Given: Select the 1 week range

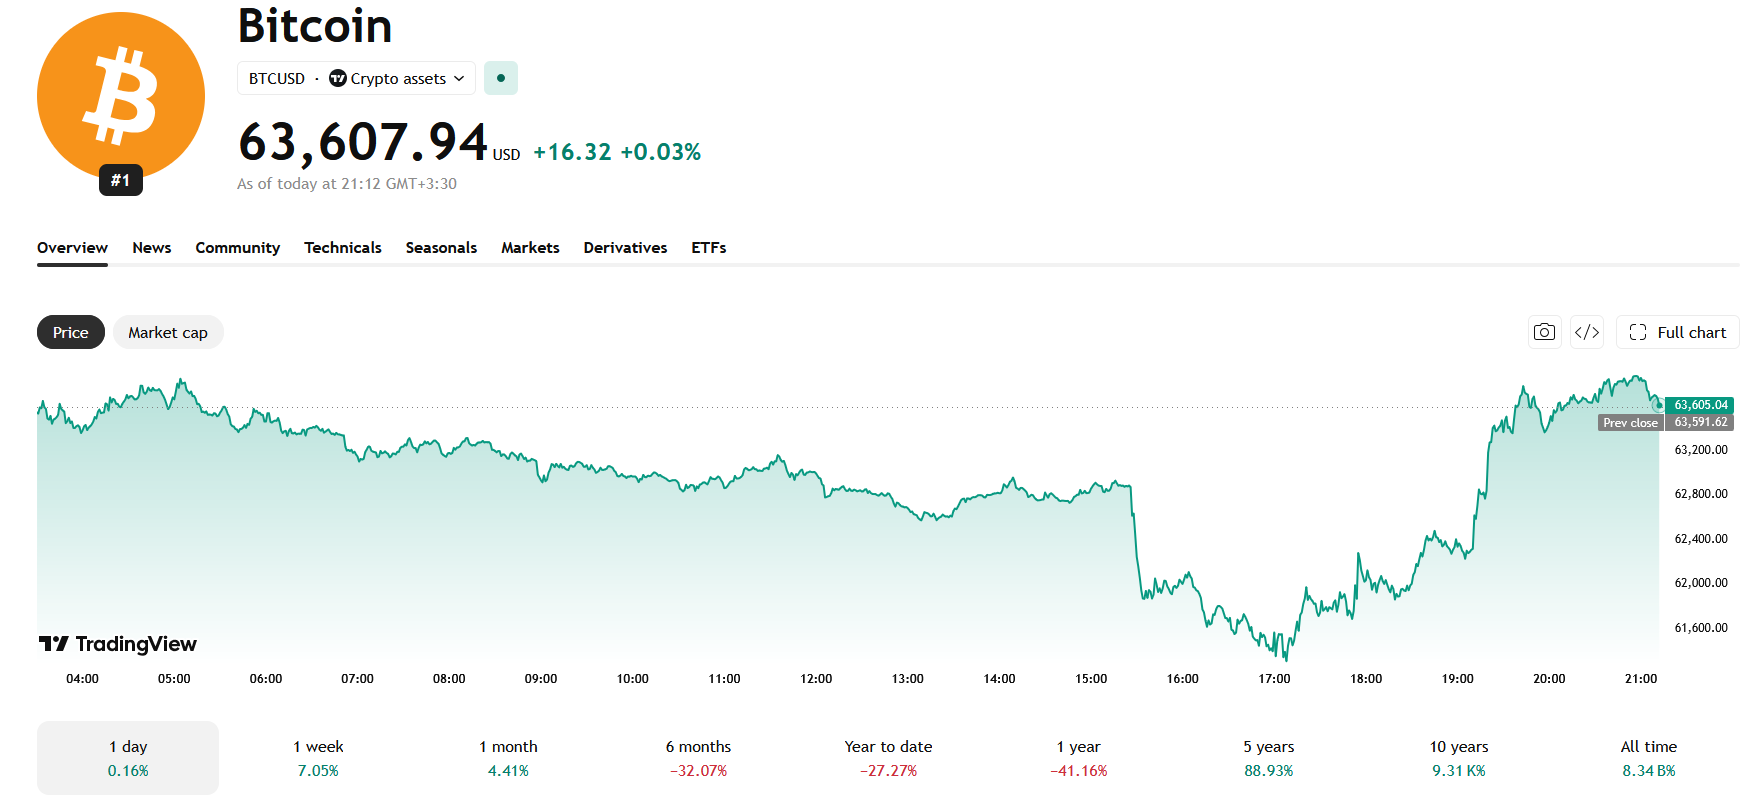Looking at the screenshot, I should [318, 758].
